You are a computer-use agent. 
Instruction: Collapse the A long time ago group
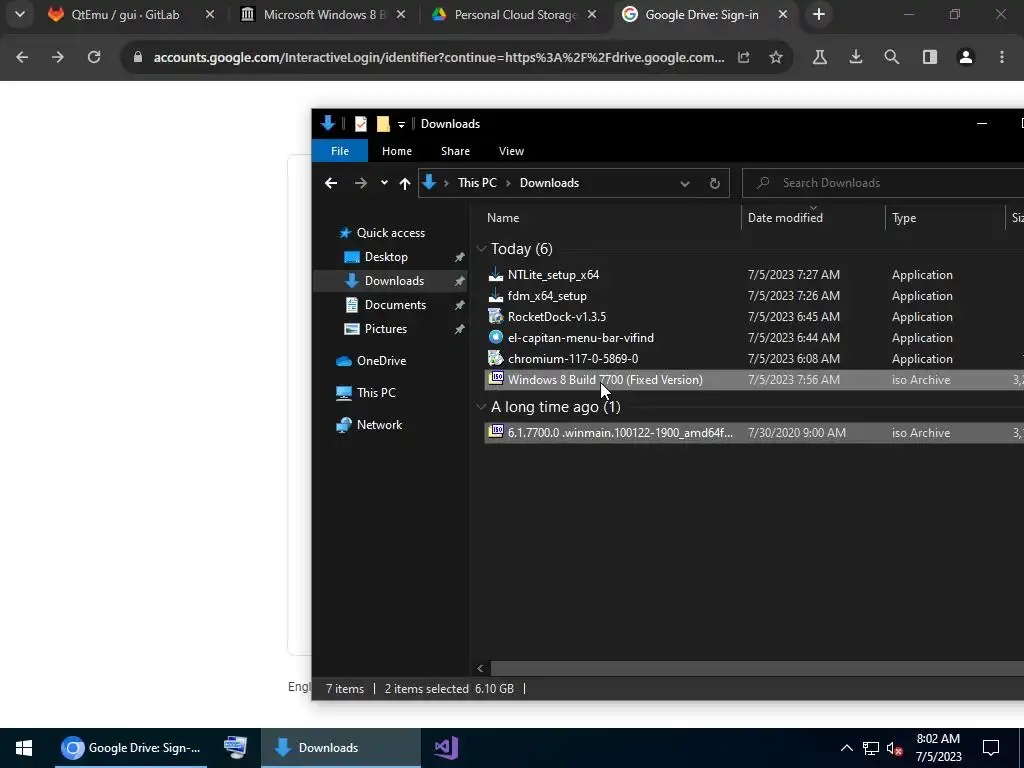pyautogui.click(x=482, y=407)
